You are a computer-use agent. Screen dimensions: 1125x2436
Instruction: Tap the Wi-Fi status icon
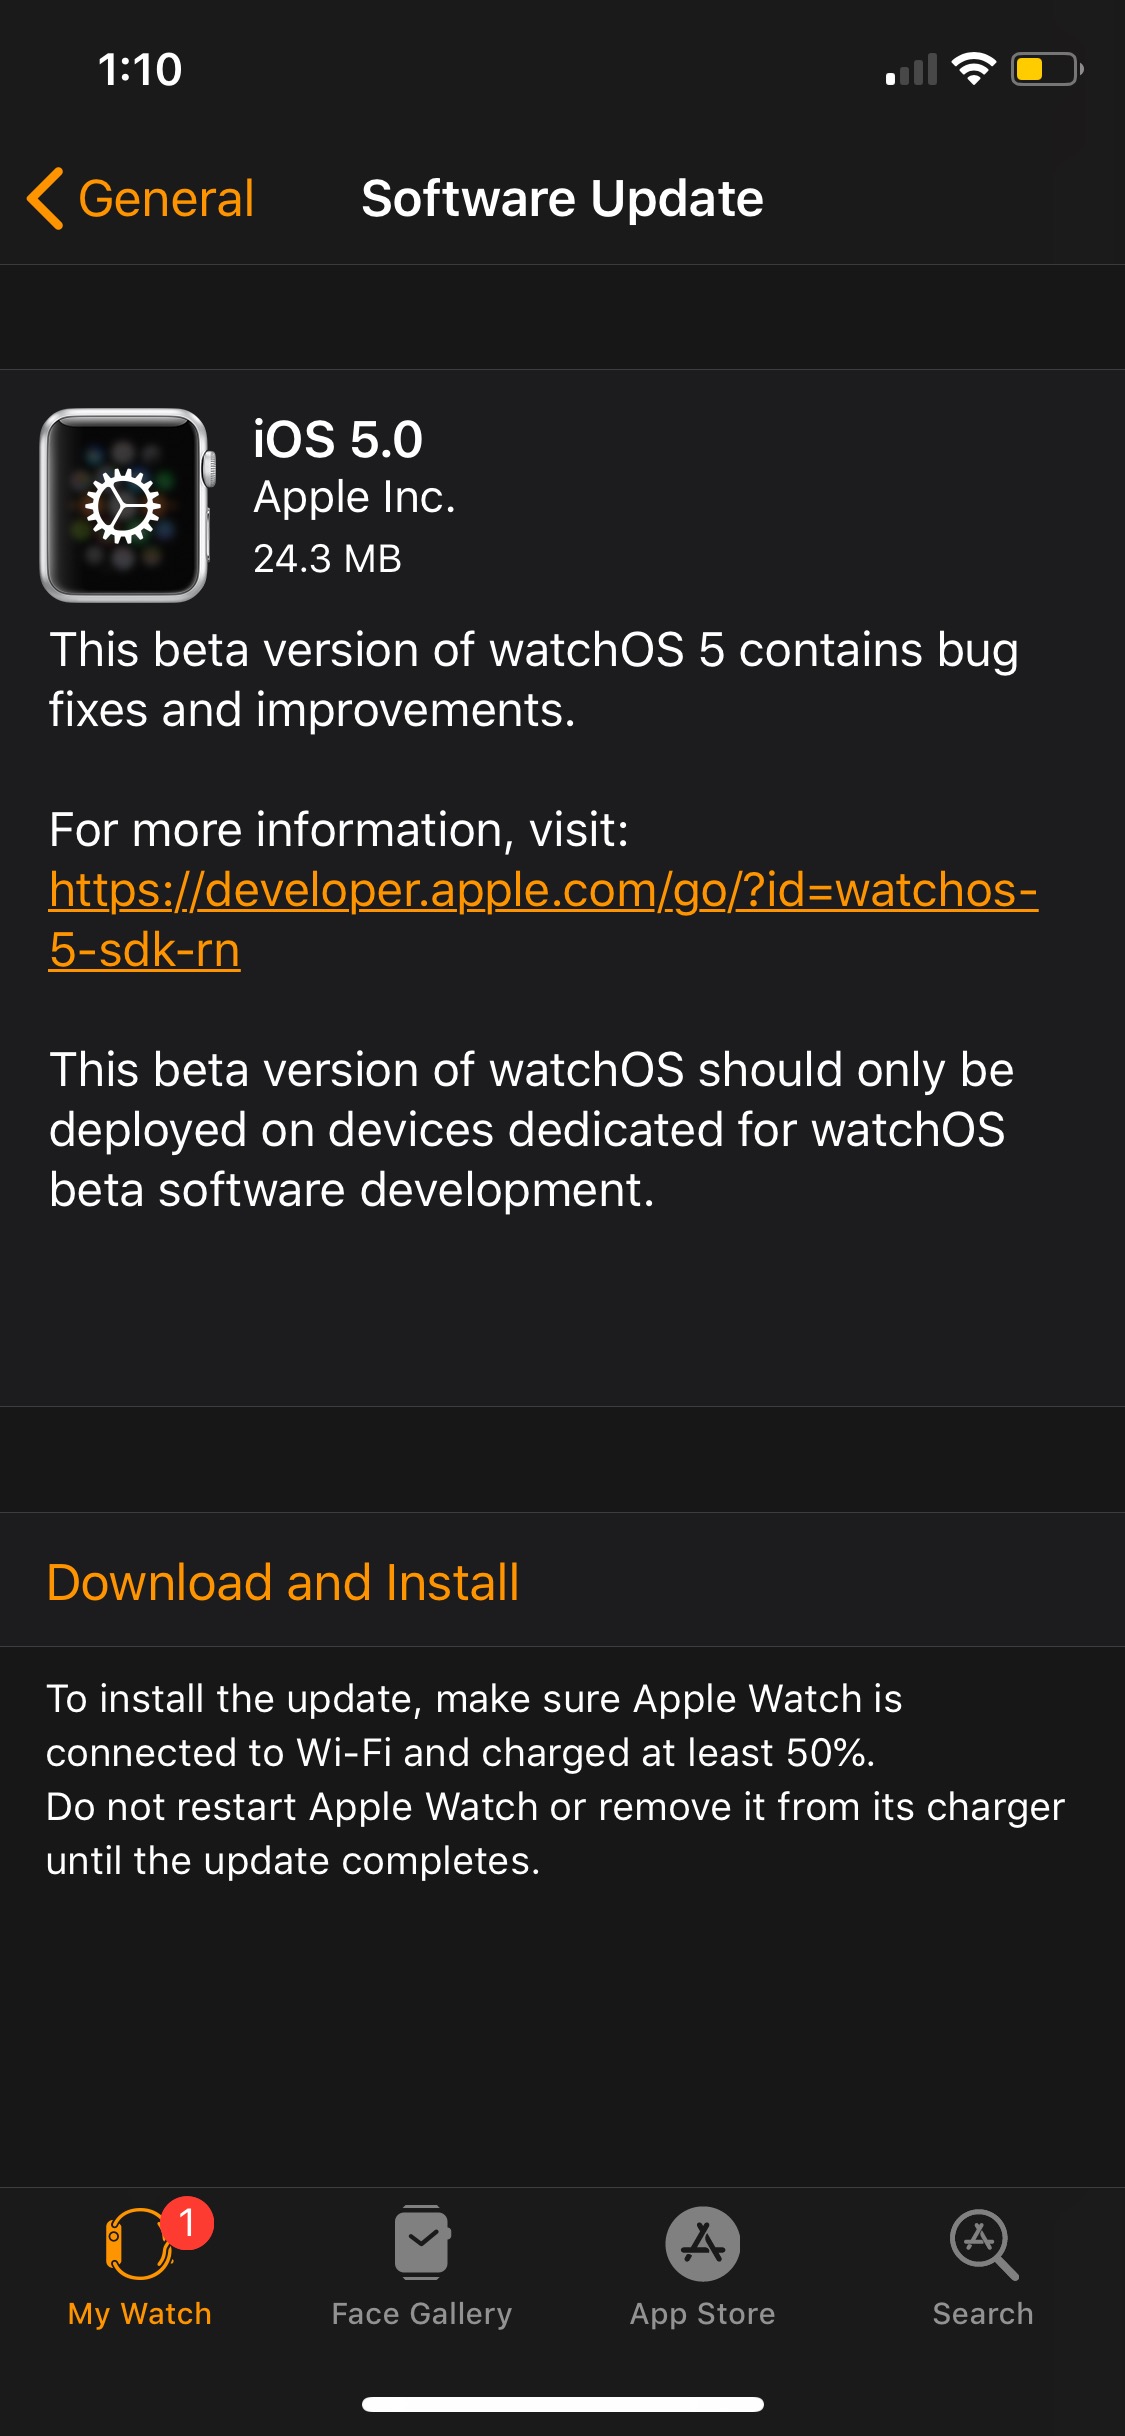973,69
